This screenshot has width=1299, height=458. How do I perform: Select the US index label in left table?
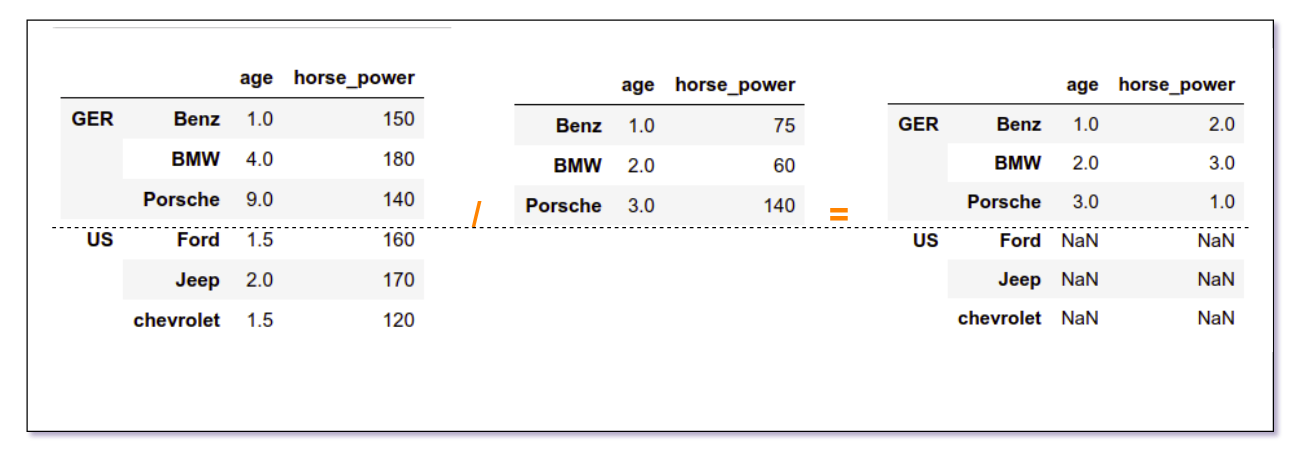click(x=99, y=240)
